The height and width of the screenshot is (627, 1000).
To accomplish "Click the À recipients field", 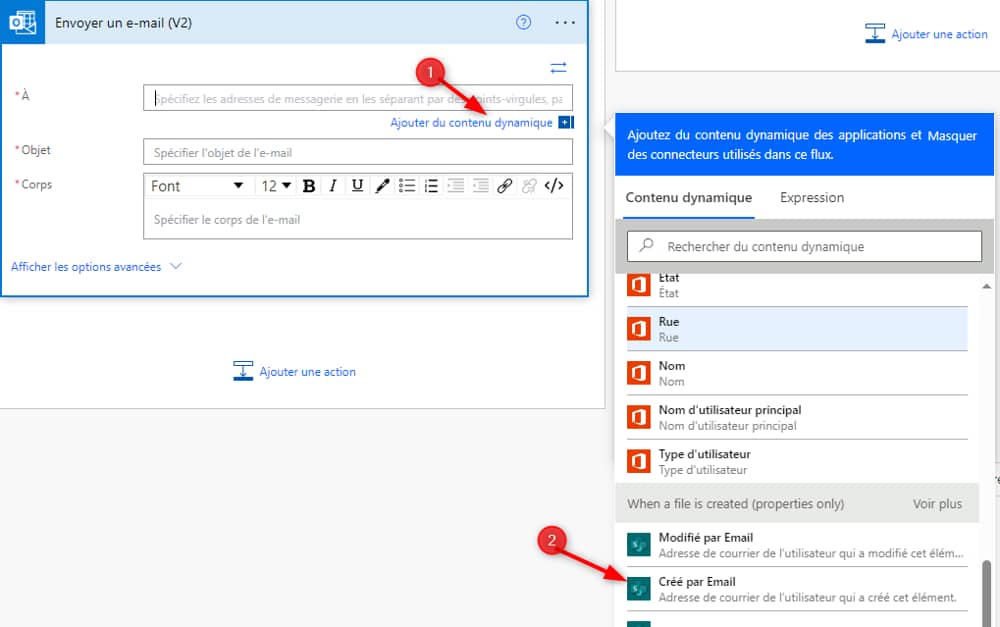I will point(358,98).
